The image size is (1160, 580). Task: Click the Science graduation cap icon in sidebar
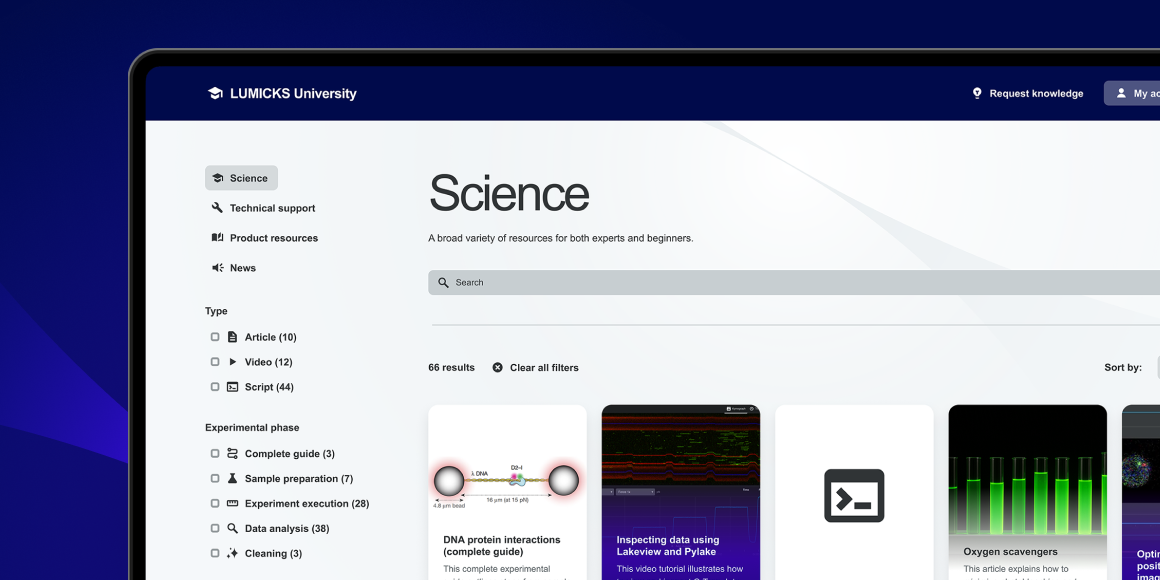pos(218,178)
